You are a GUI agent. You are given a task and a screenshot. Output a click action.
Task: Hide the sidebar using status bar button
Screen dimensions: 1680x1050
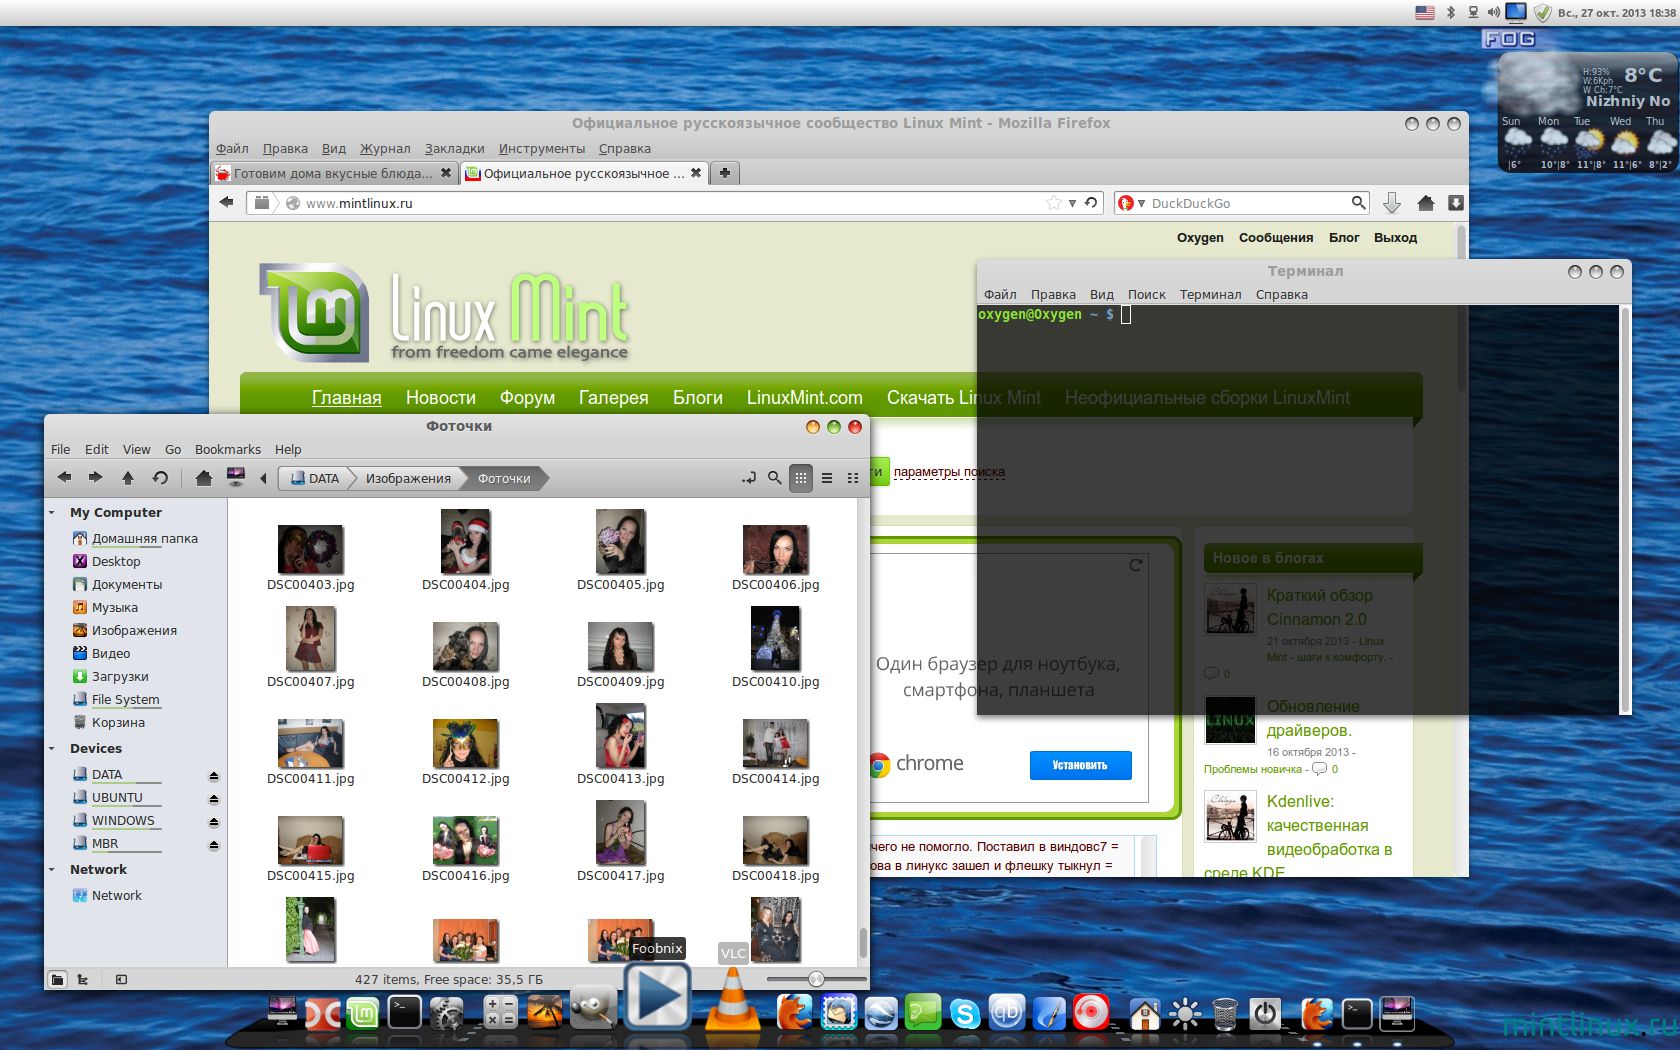121,980
